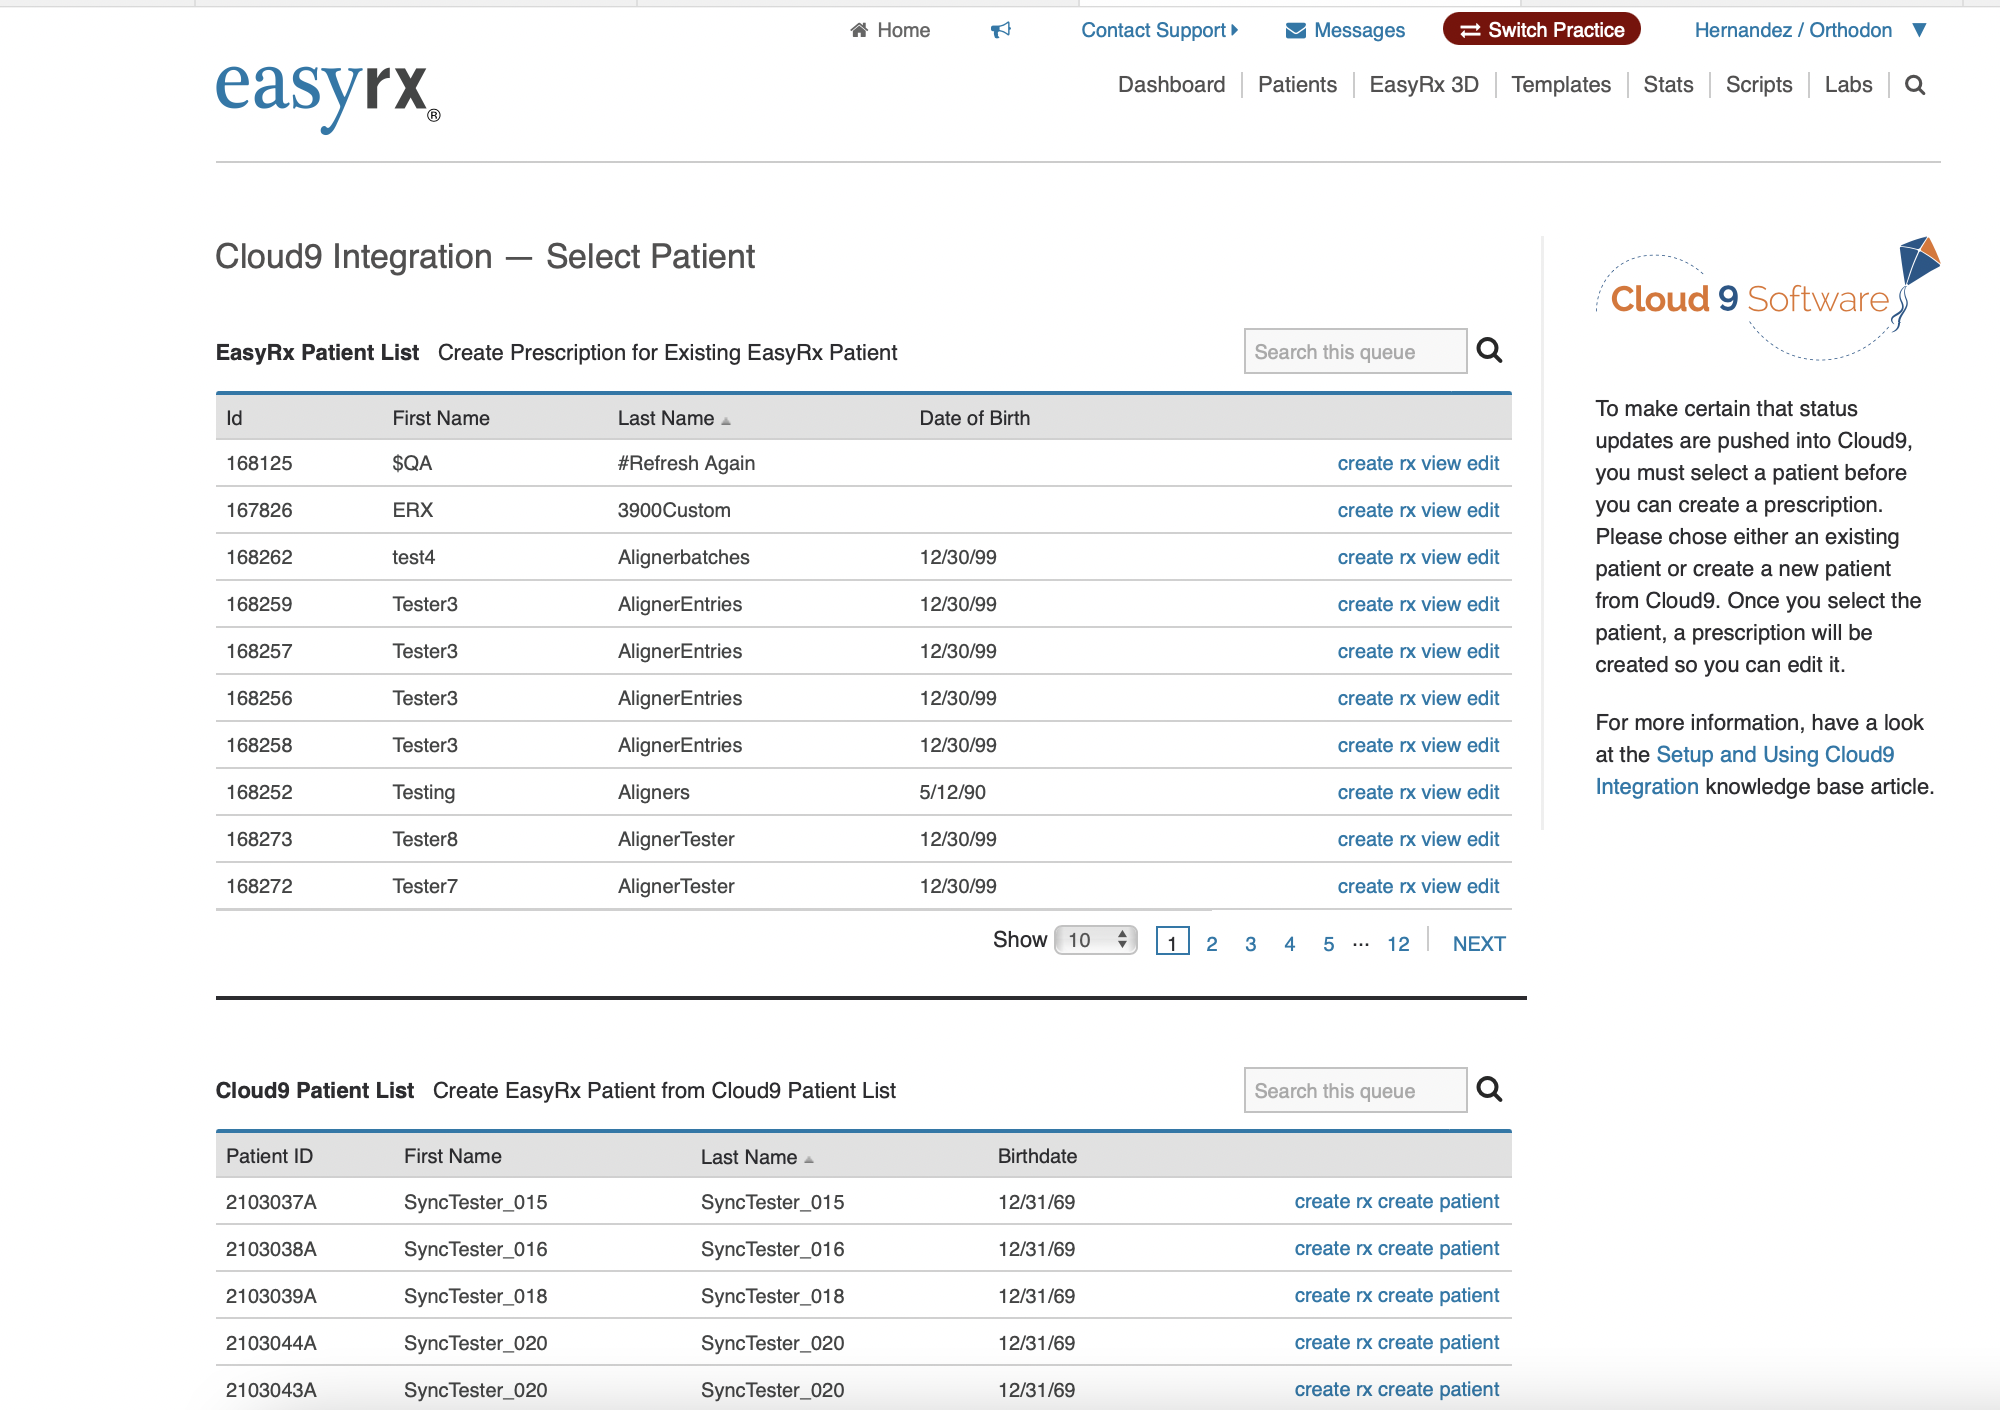Go to page 3 of EasyRx list
This screenshot has height=1410, width=2000.
[1250, 944]
